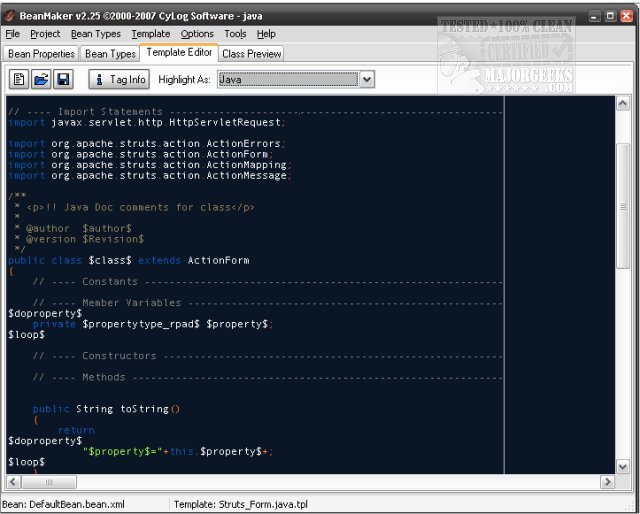
Task: Open the Highlight As dropdown arrow
Action: tap(367, 79)
